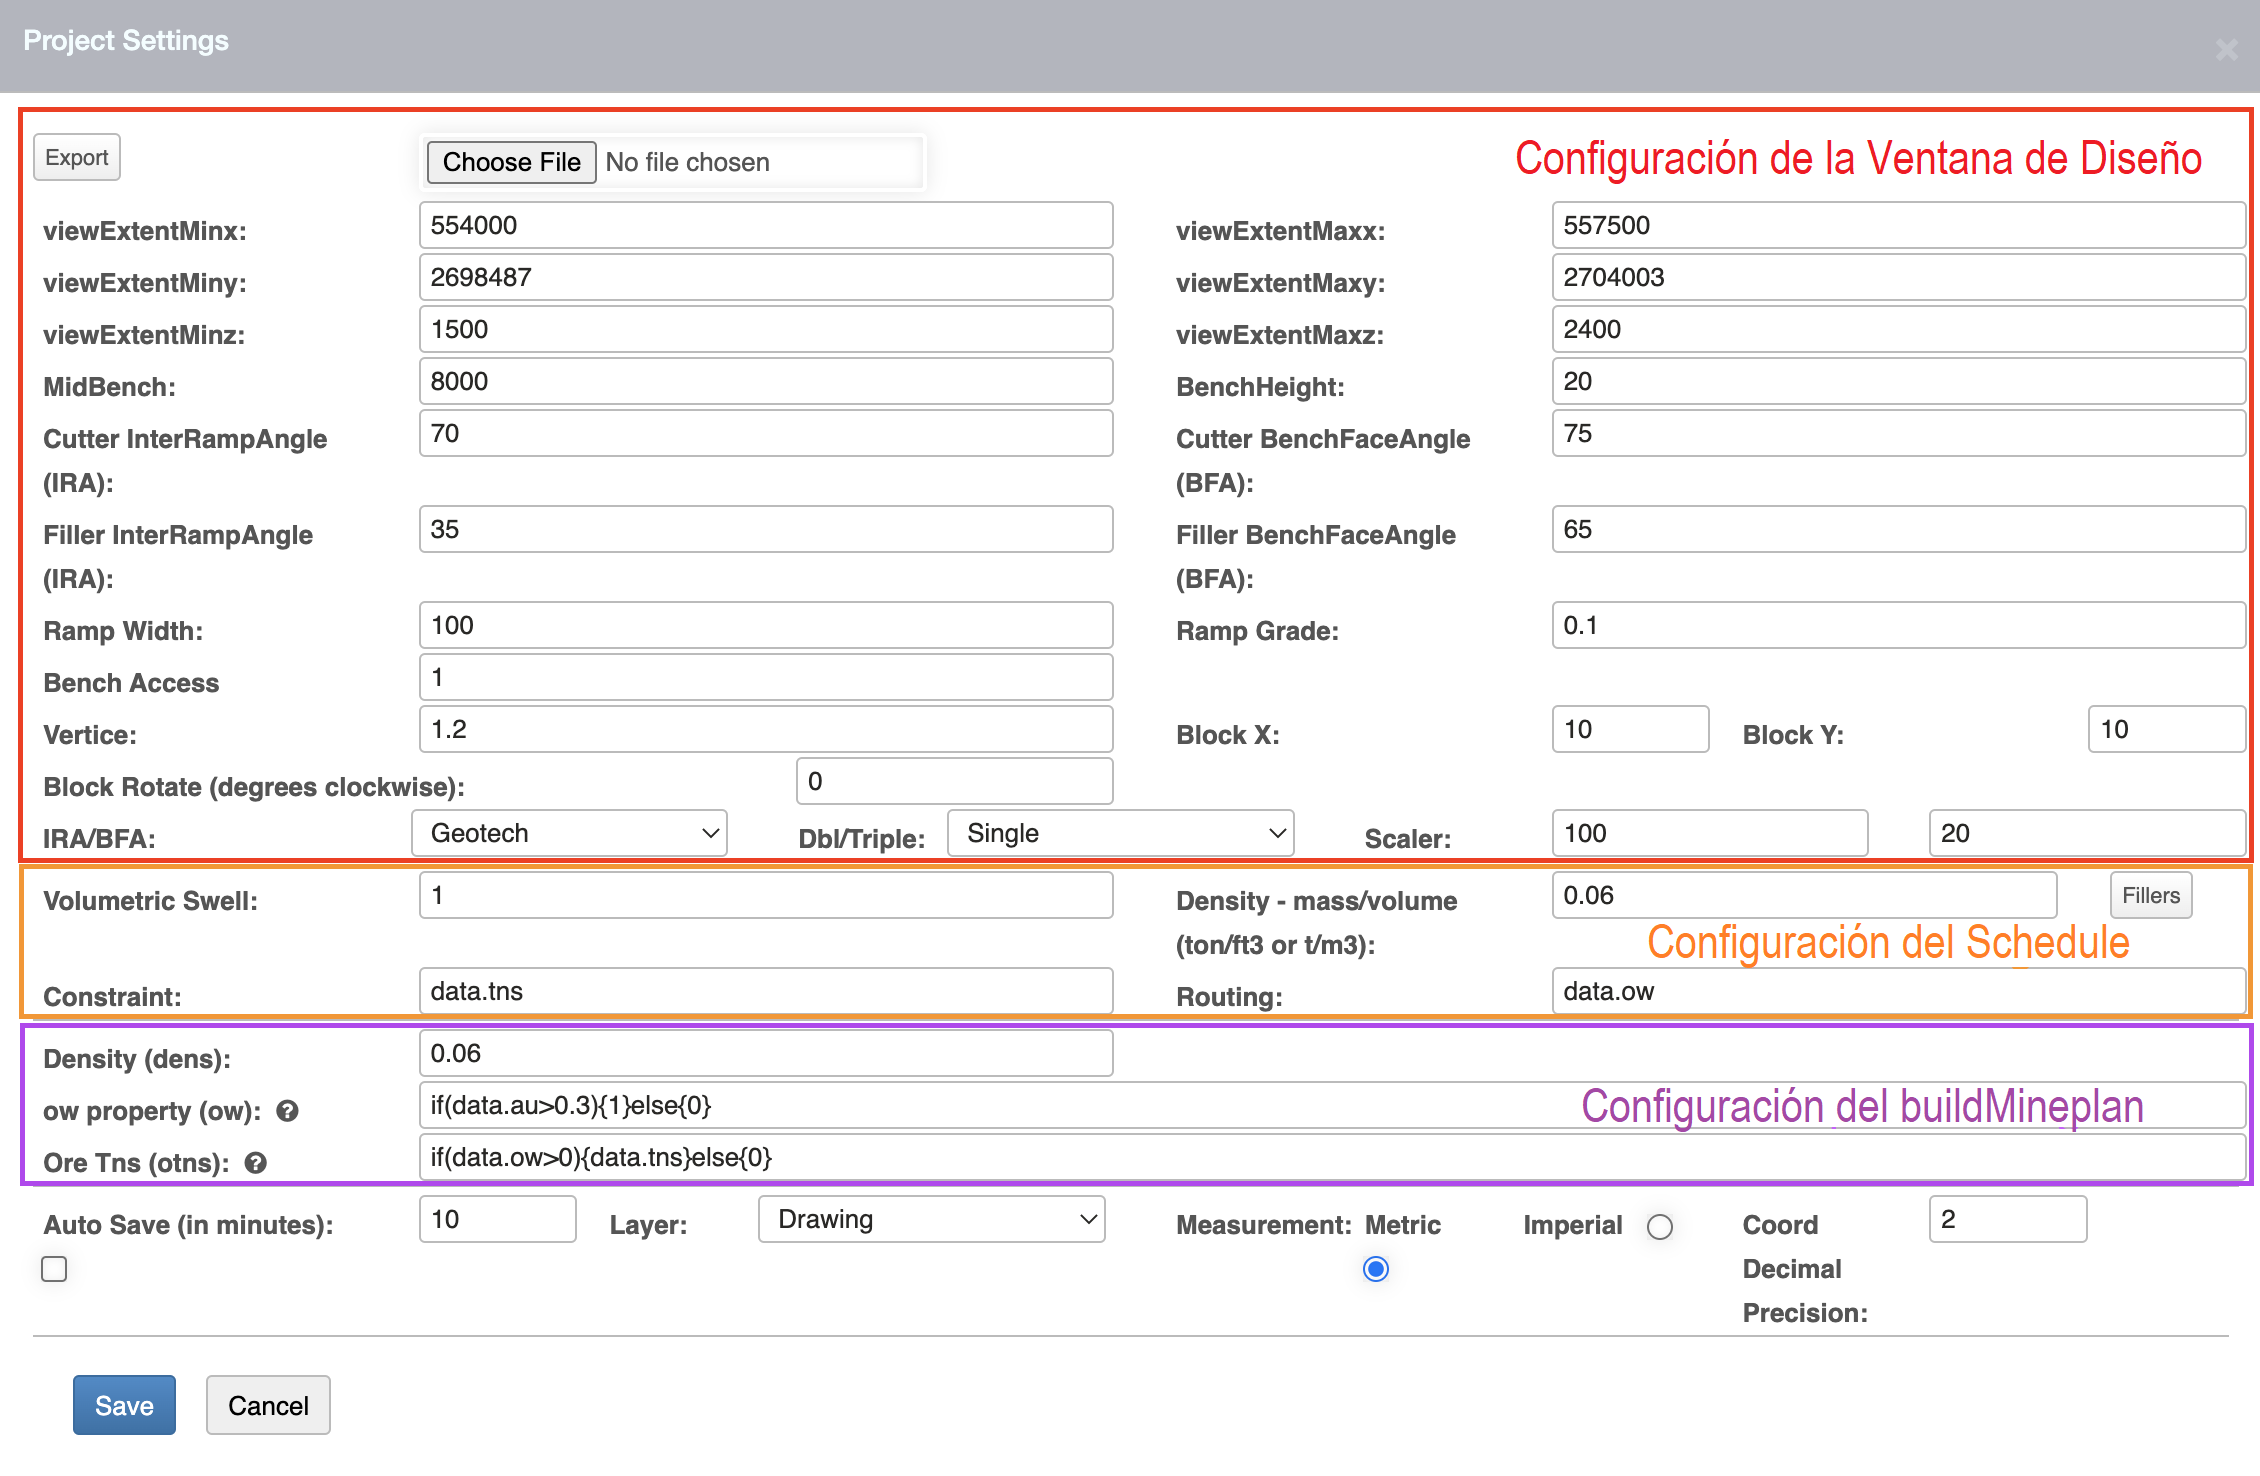Click the Ramp Grade field
This screenshot has width=2260, height=1476.
[x=1897, y=625]
